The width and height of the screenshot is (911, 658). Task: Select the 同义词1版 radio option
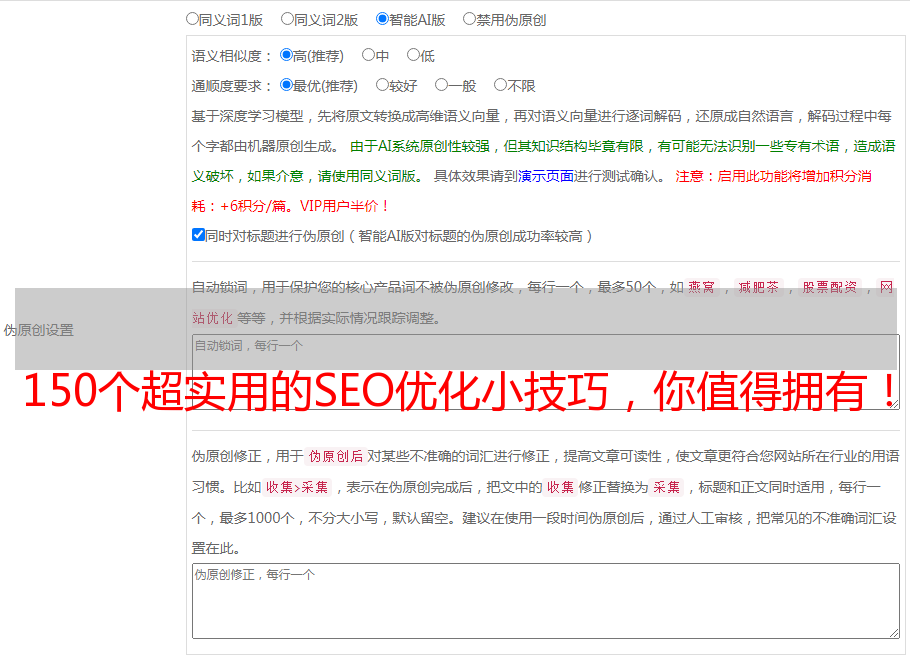(x=192, y=19)
